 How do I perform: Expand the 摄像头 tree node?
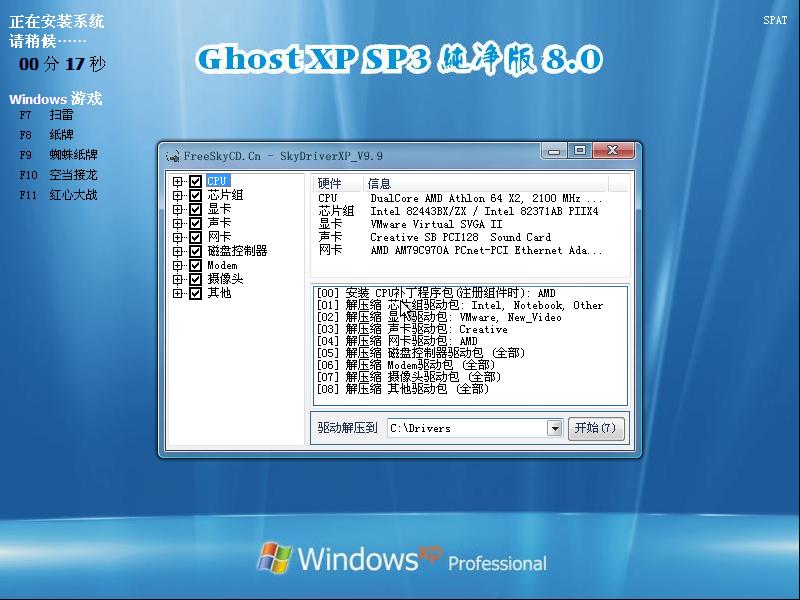[178, 280]
